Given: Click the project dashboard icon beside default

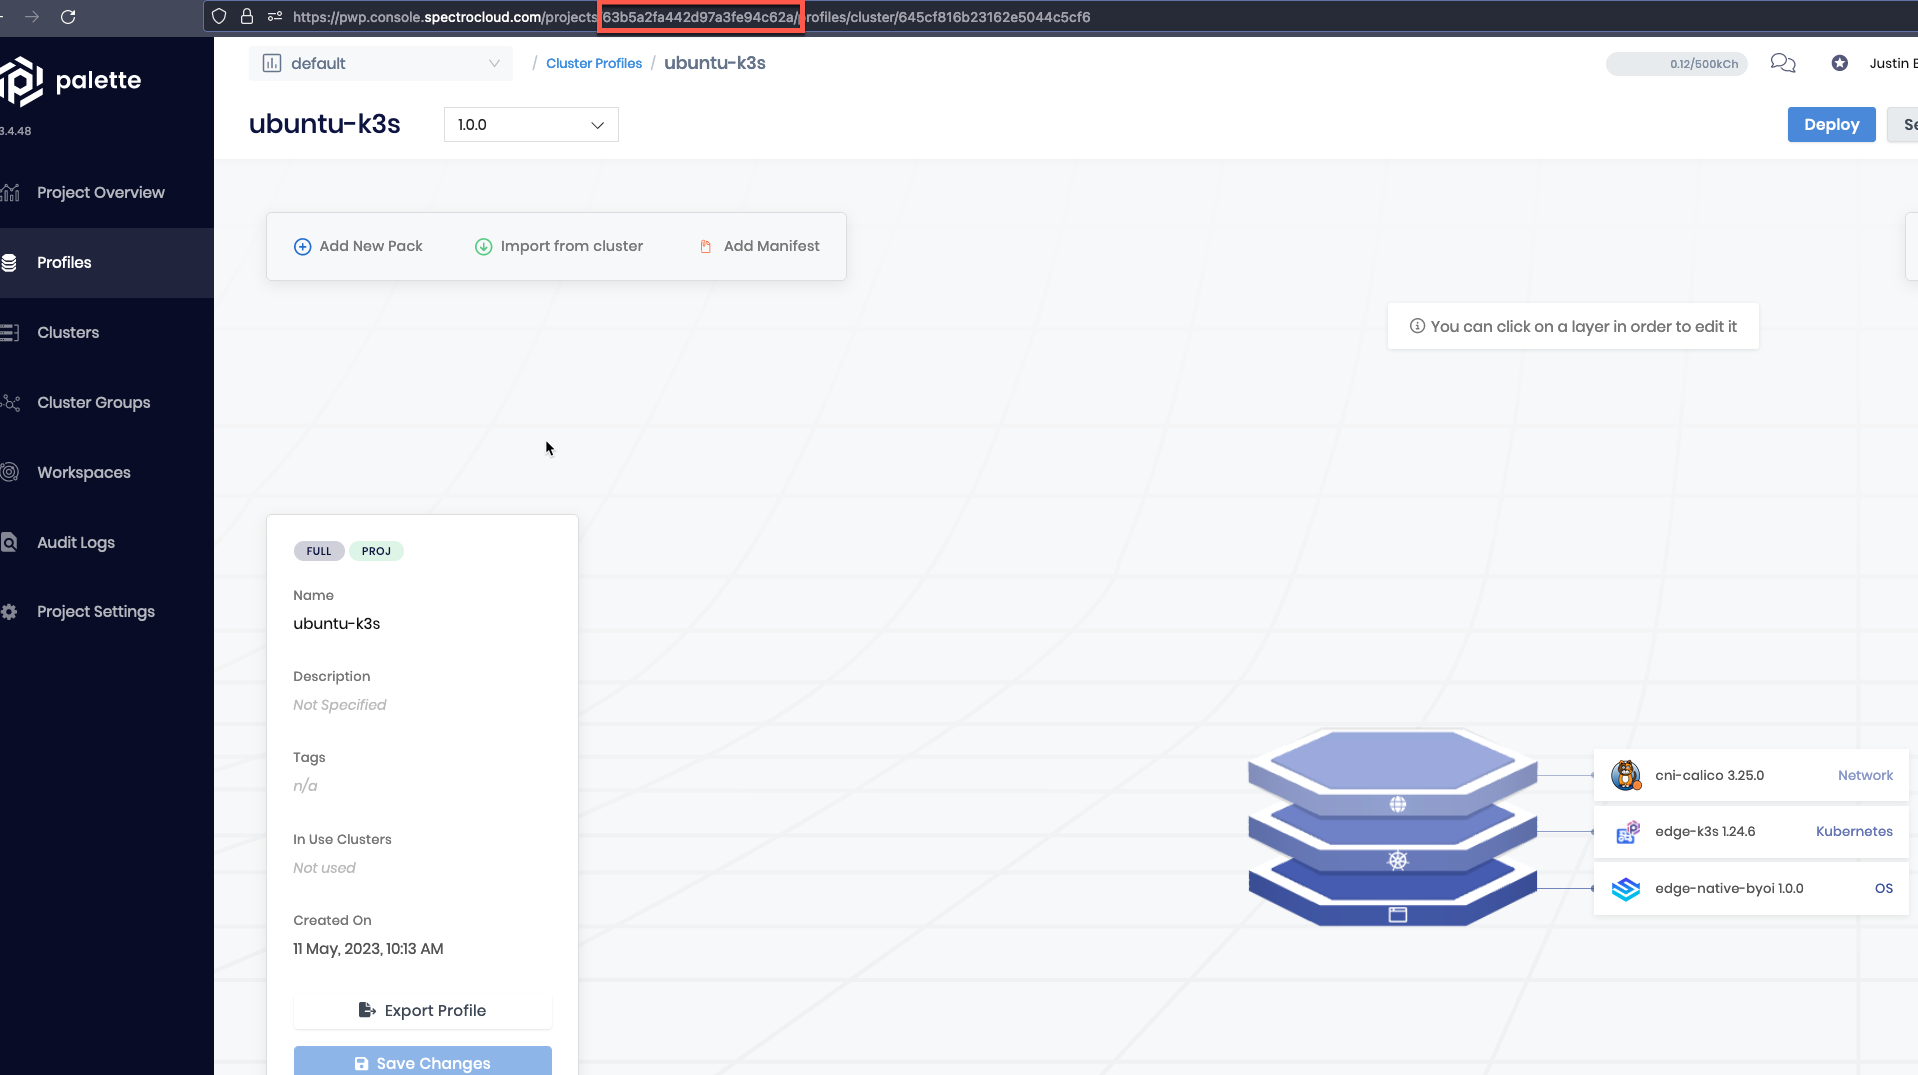Looking at the screenshot, I should coord(271,63).
